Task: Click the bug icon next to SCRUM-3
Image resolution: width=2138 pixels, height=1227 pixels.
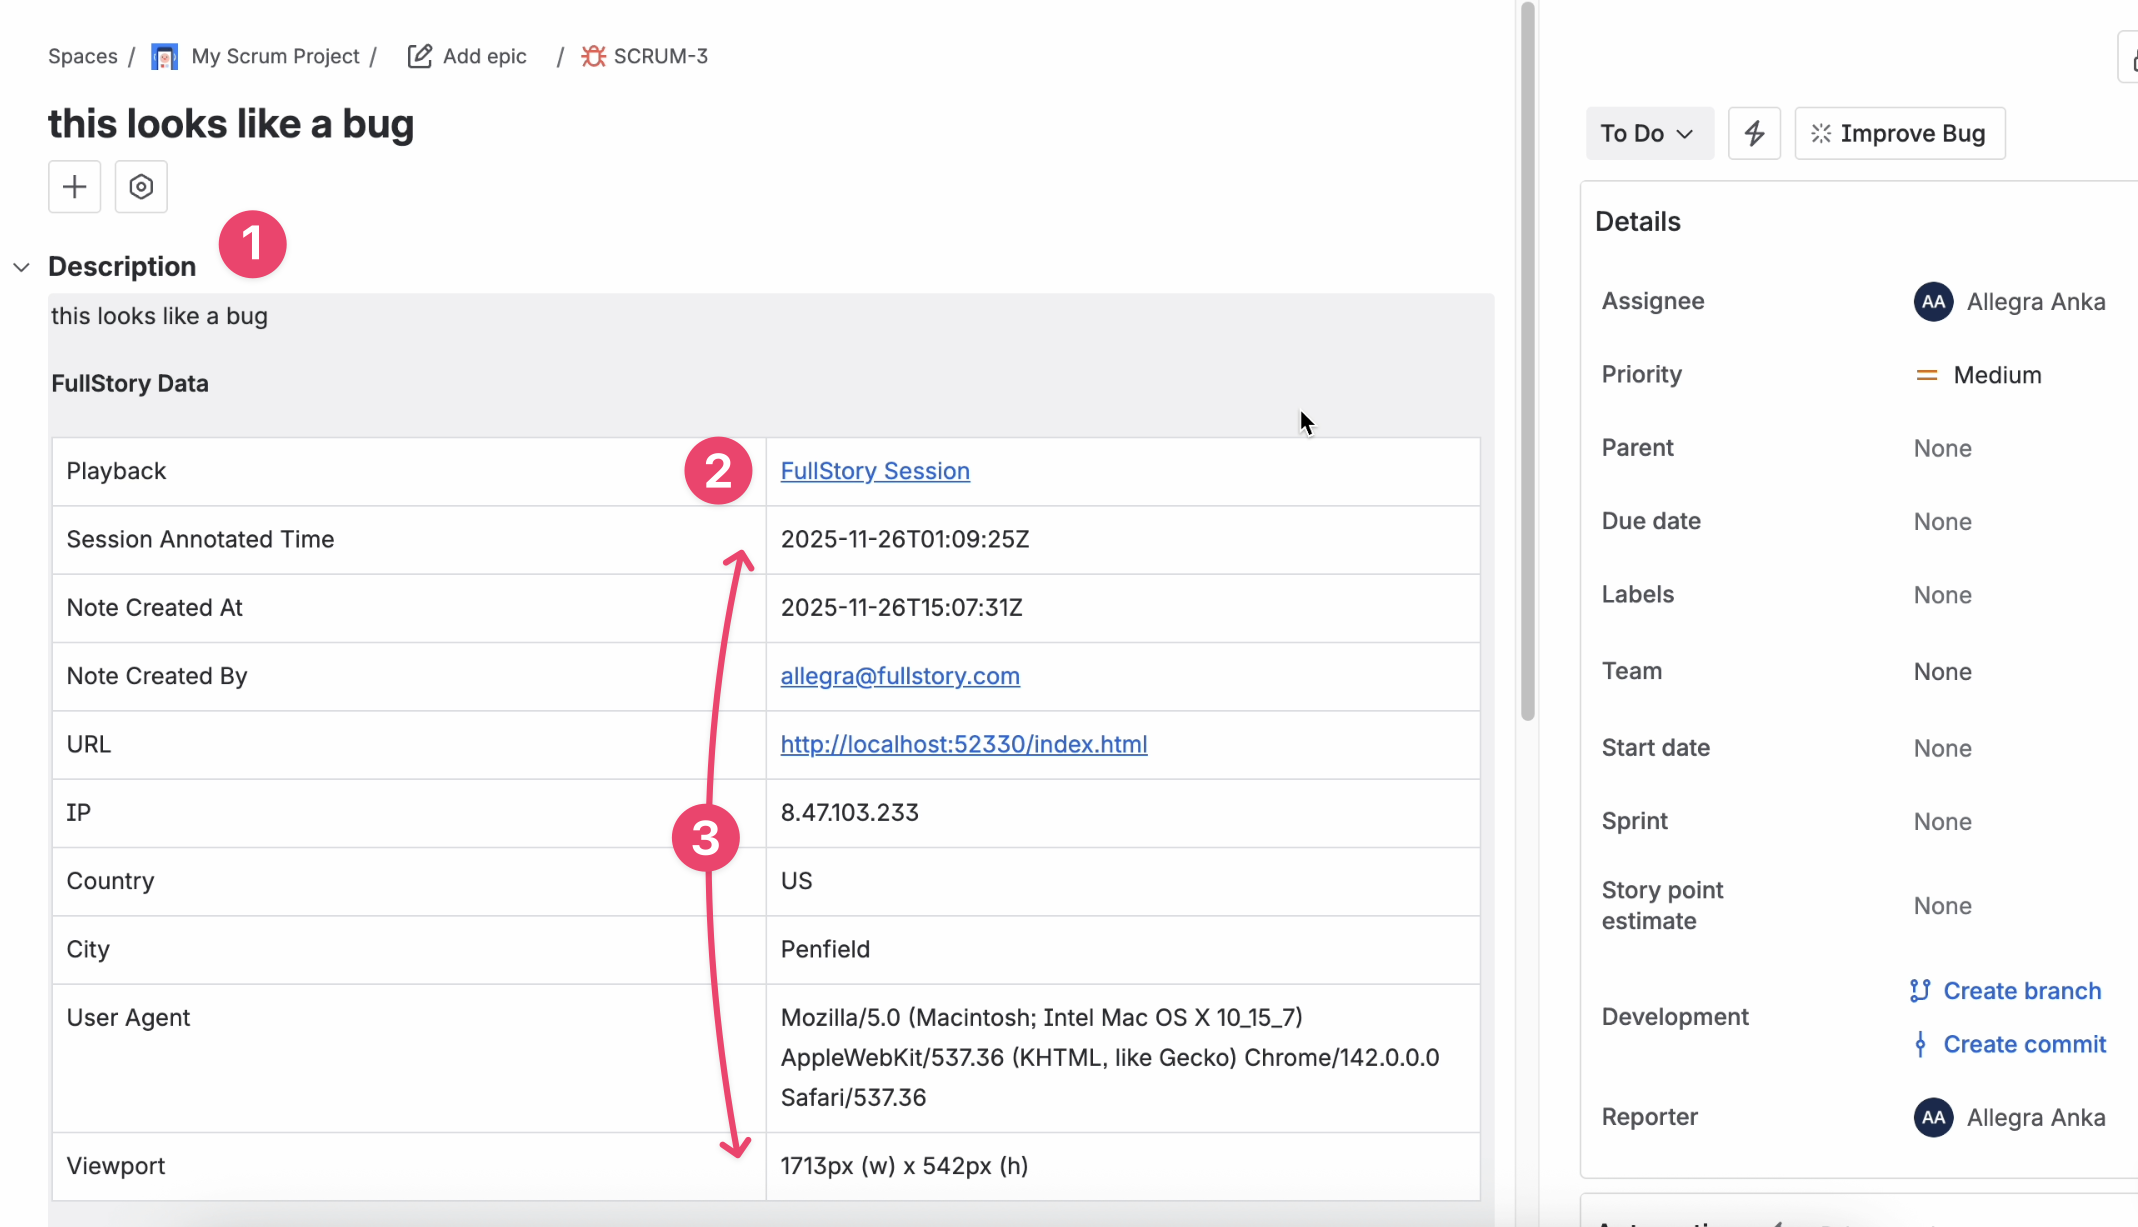Action: point(592,56)
